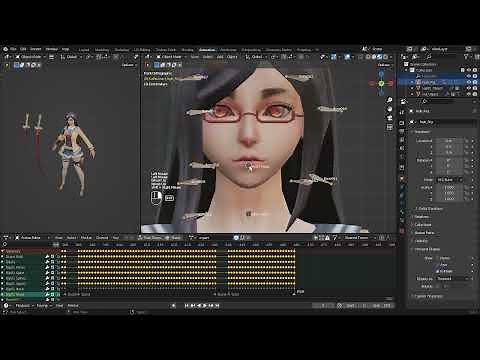The image size is (480, 360).
Task: Open the Channel menu in dope sheet
Action: [102, 238]
